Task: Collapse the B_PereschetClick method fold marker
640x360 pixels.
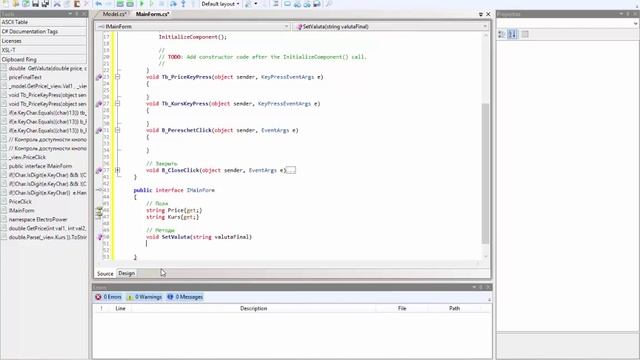Action: coord(118,131)
